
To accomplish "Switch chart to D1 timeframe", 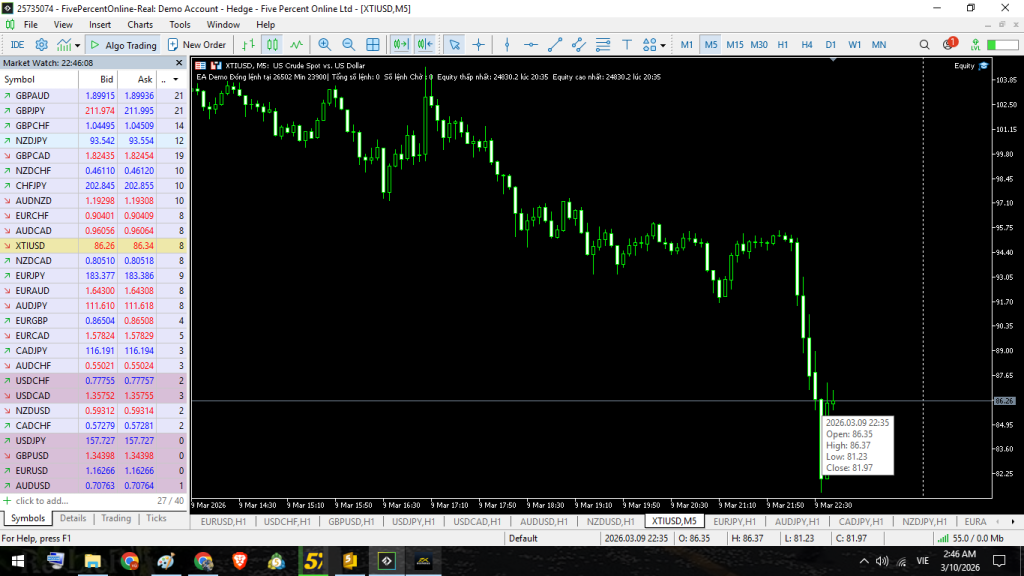I will pyautogui.click(x=830, y=44).
